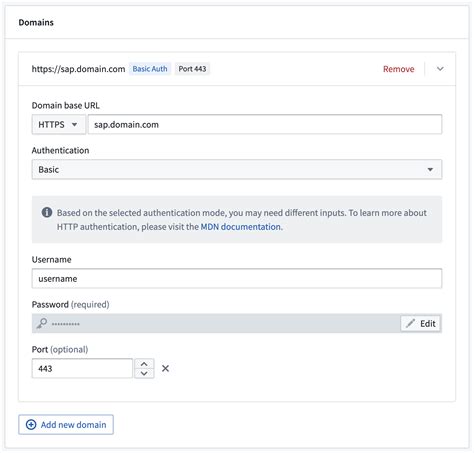Click the Basic Auth tag
The height and width of the screenshot is (453, 474).
[150, 69]
